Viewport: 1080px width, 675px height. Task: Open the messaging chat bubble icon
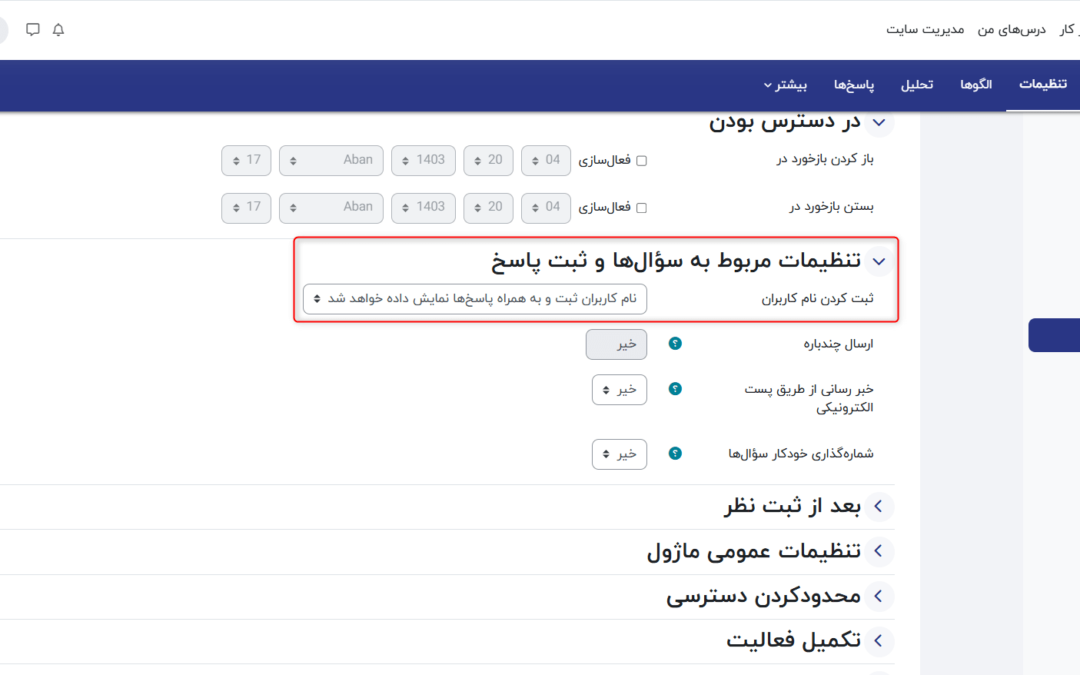point(33,30)
